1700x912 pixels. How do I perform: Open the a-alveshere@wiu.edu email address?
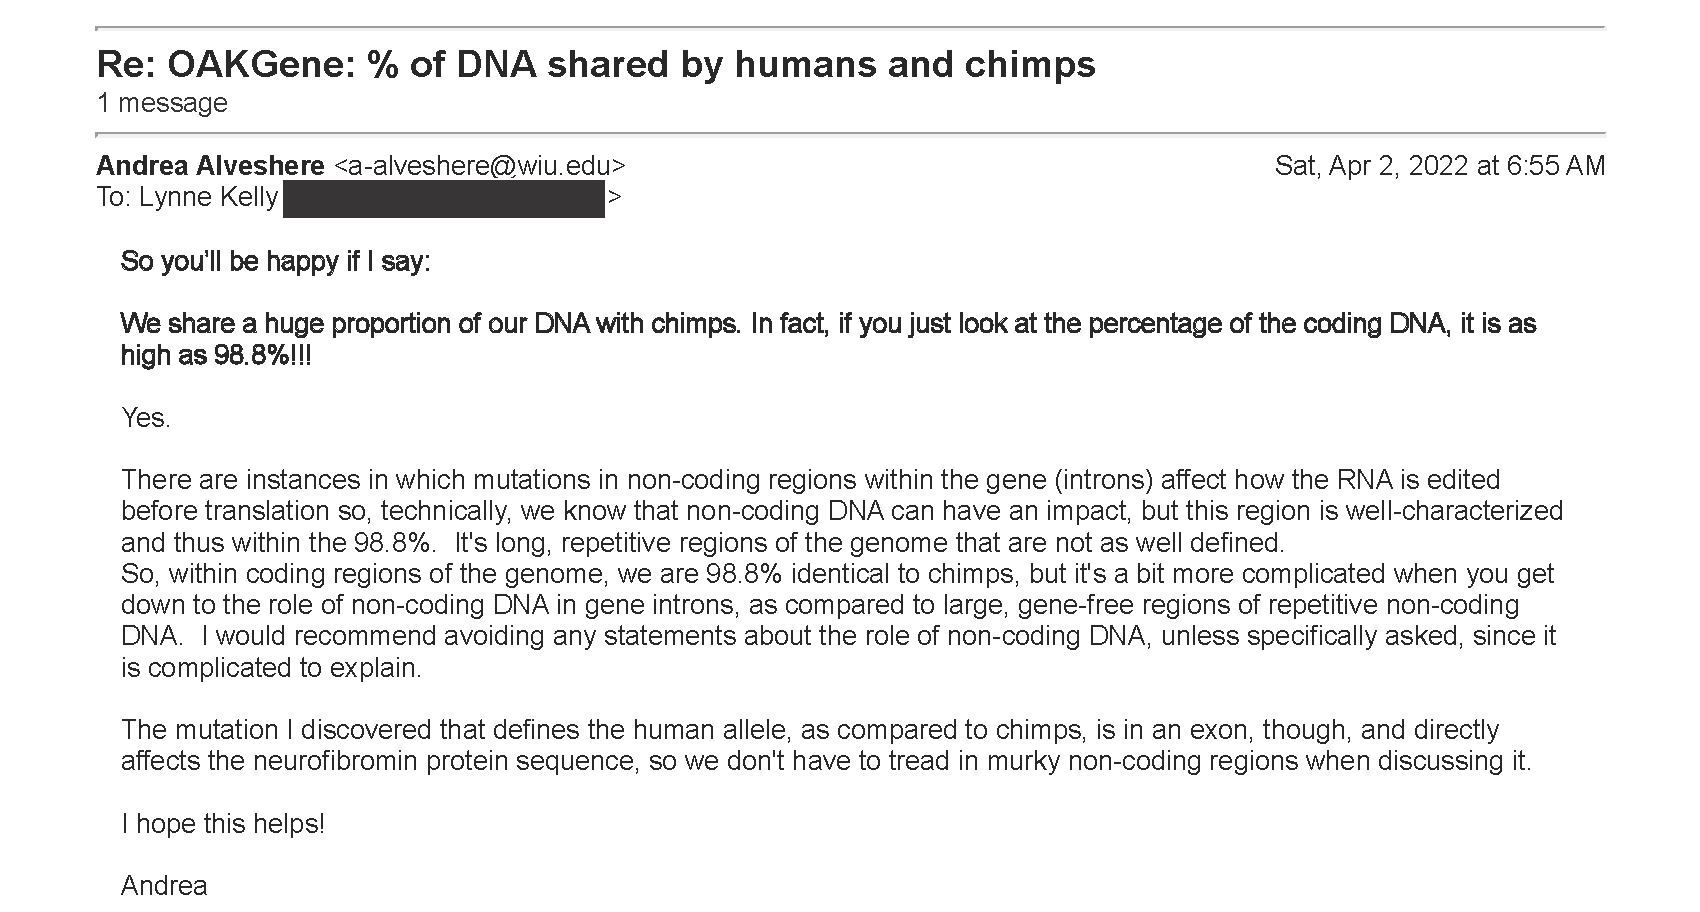click(x=479, y=166)
